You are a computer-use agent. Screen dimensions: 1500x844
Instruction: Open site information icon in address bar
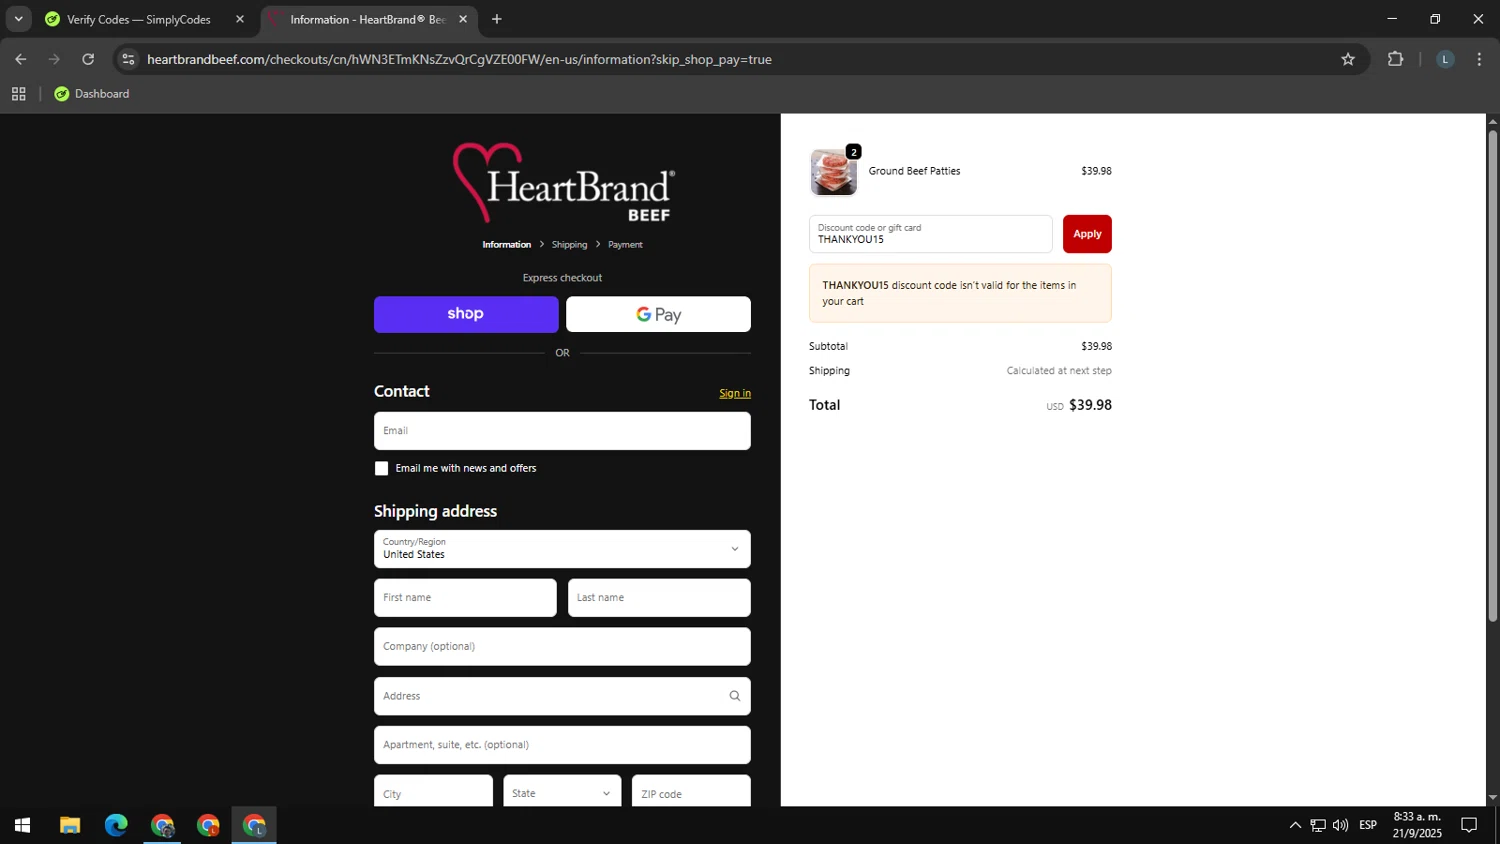pyautogui.click(x=128, y=59)
